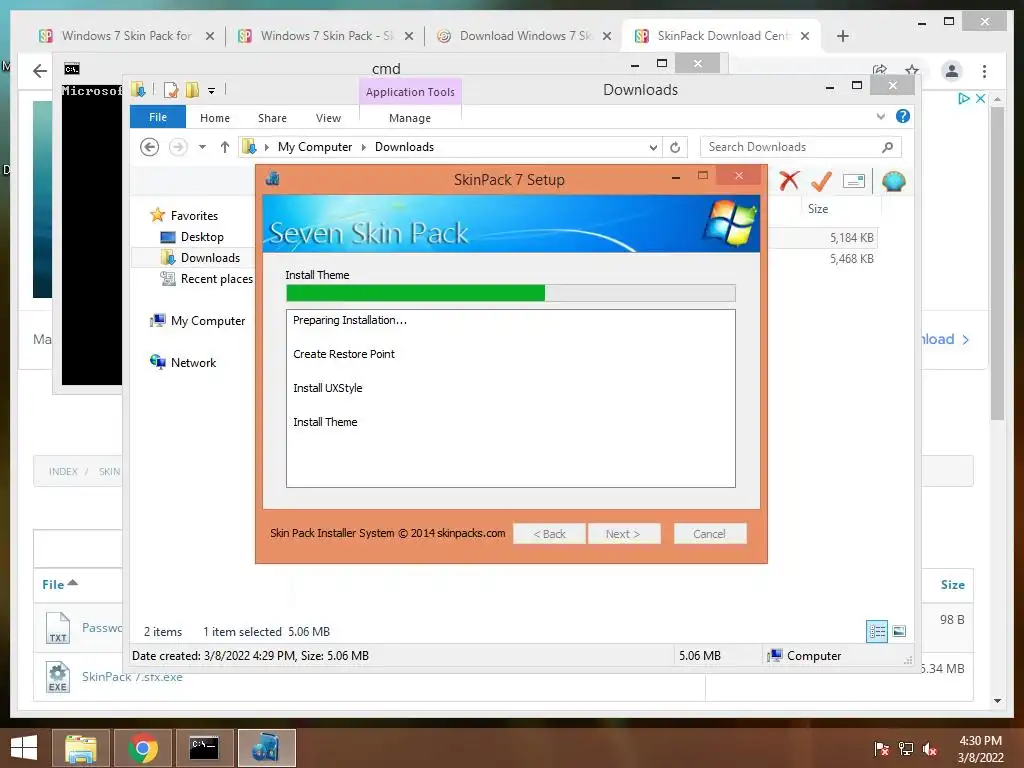This screenshot has width=1024, height=768.
Task: Expand the Explorer ribbon with the chevron
Action: click(880, 116)
